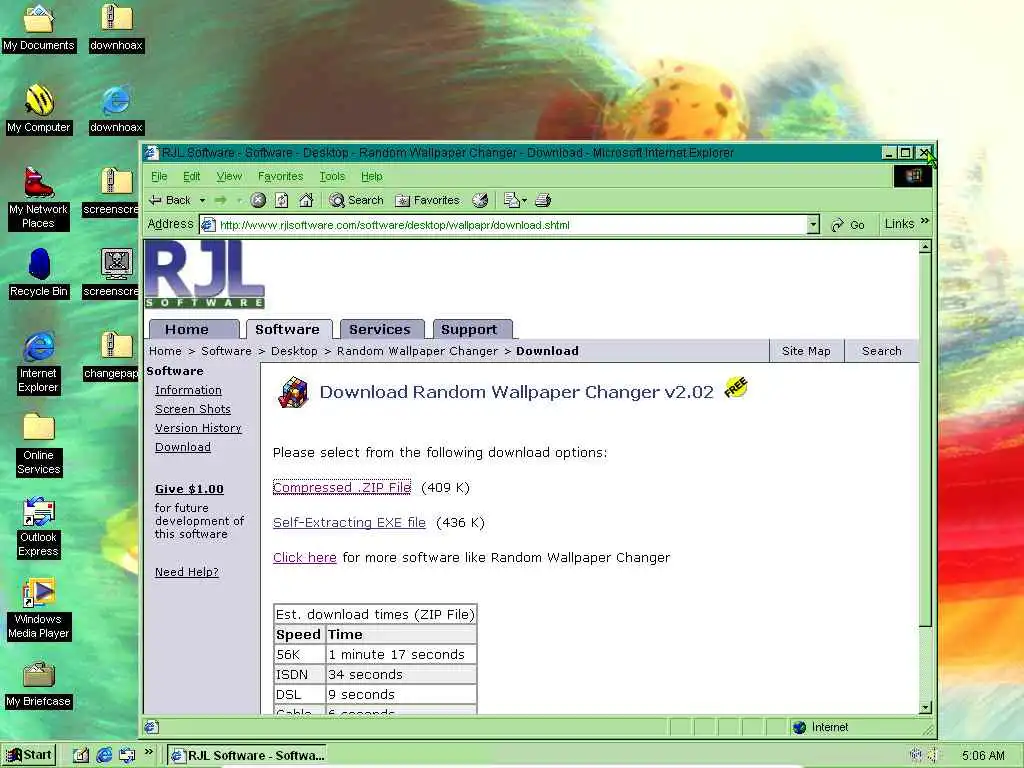Select Windows Media Player desktop icon

pos(39,609)
